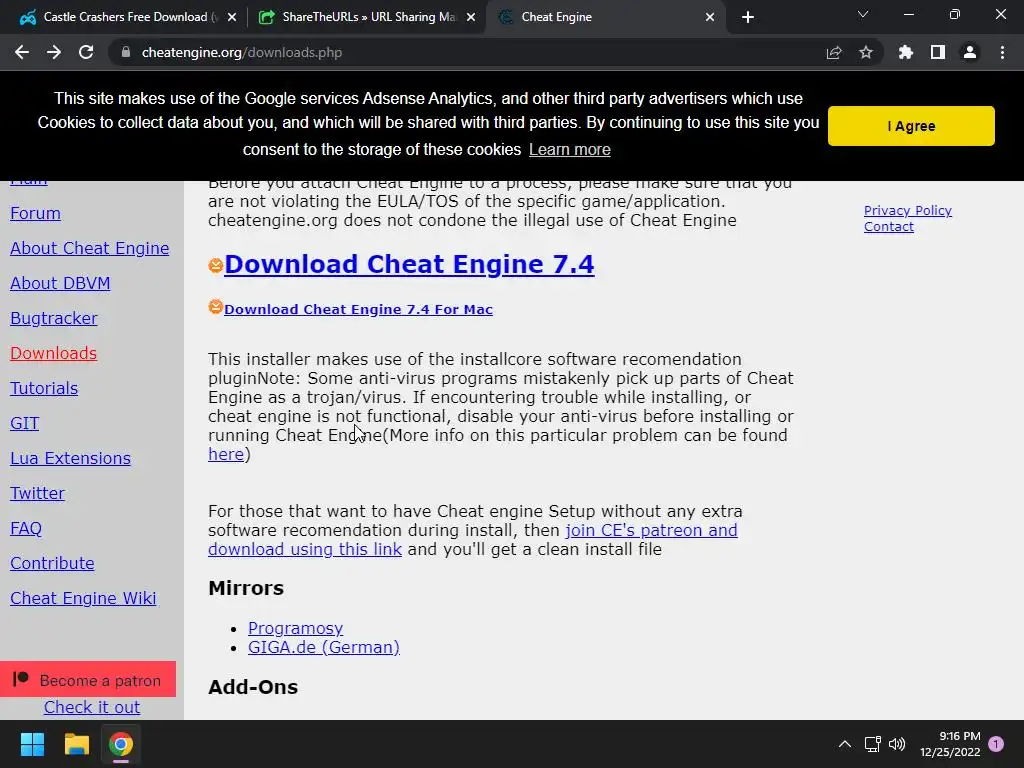Image resolution: width=1024 pixels, height=768 pixels.
Task: Go forward to the next page
Action: click(x=54, y=52)
